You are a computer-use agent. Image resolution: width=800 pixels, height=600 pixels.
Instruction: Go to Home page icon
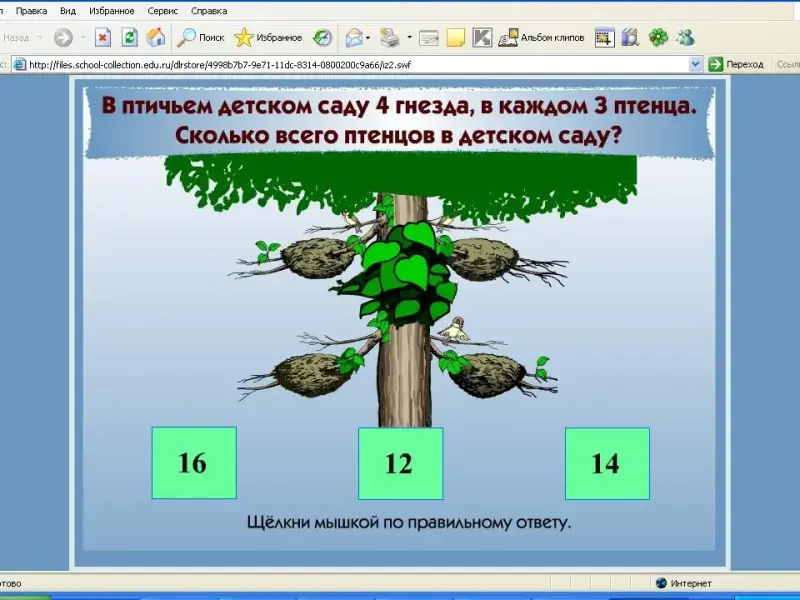tap(156, 38)
